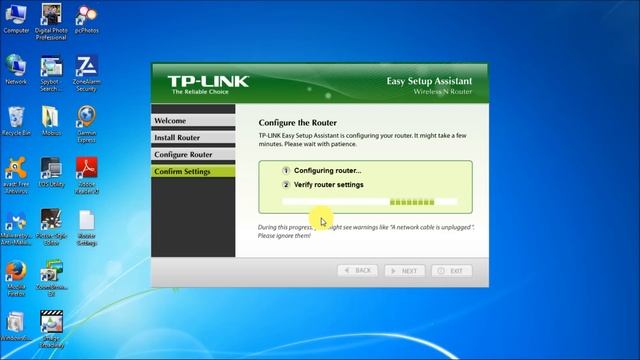Click the 'Configuring router...' text
The height and width of the screenshot is (360, 640).
click(x=327, y=171)
